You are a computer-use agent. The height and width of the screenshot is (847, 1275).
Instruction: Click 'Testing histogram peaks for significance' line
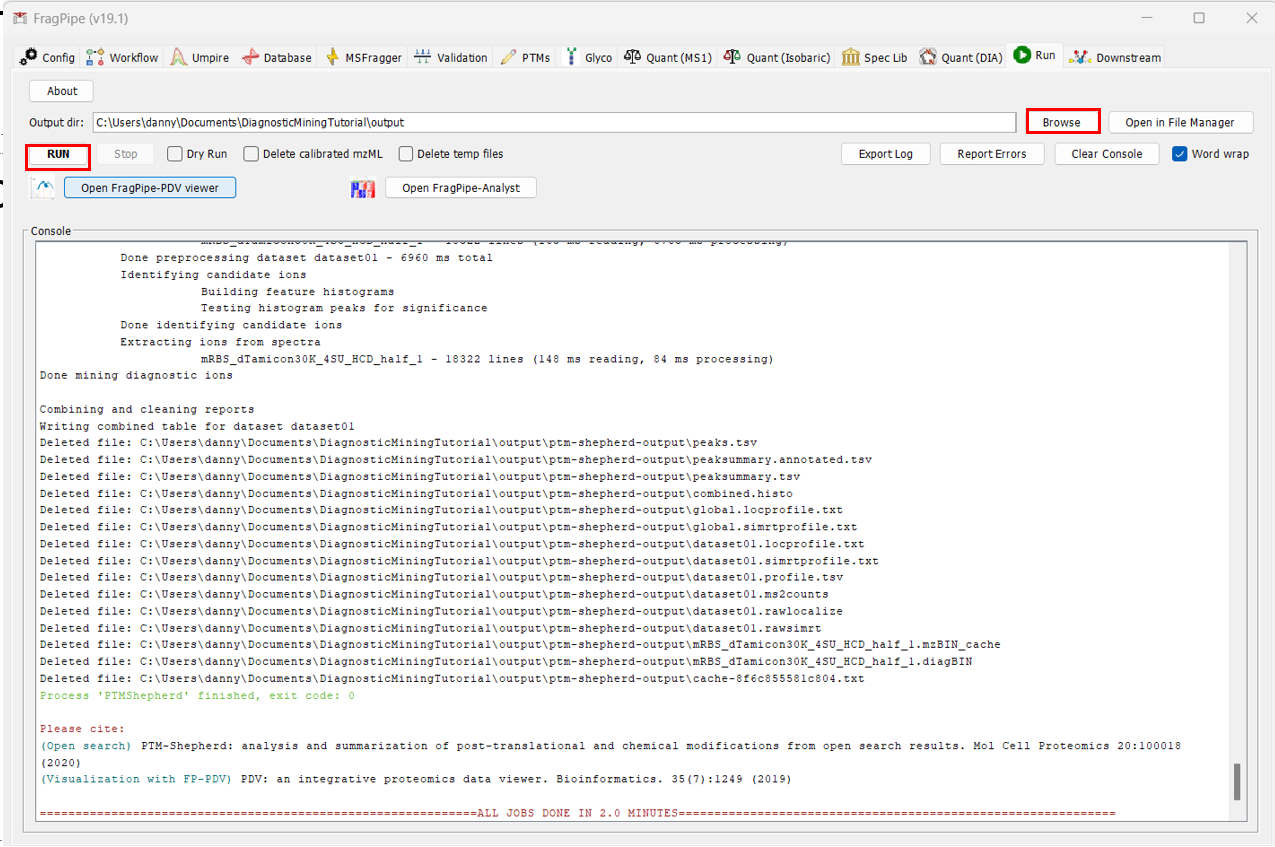(x=344, y=308)
